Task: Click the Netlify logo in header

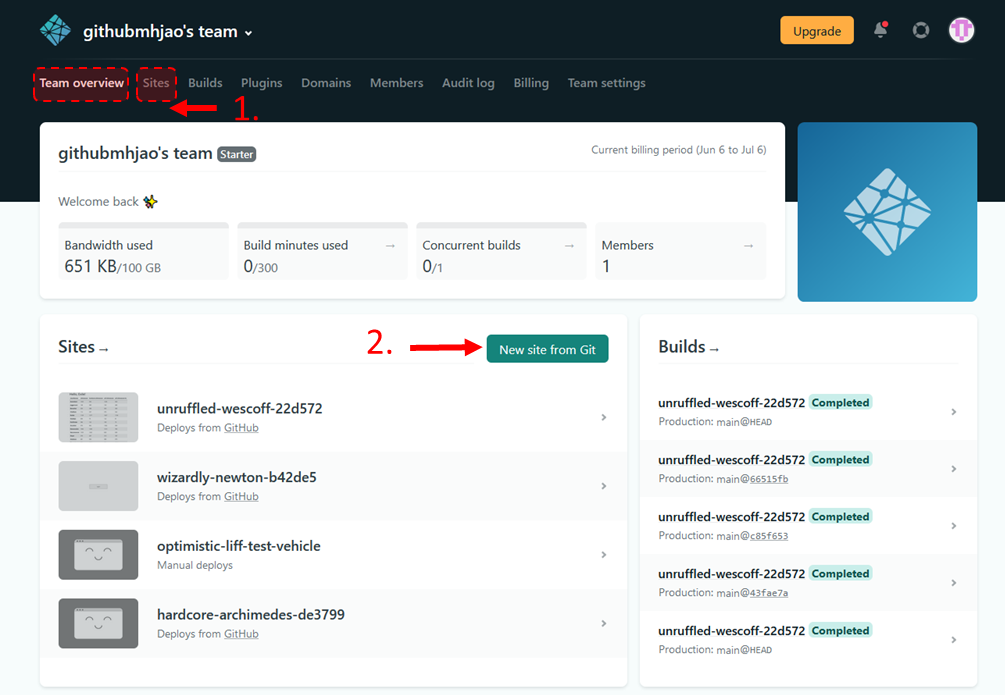Action: (x=55, y=30)
